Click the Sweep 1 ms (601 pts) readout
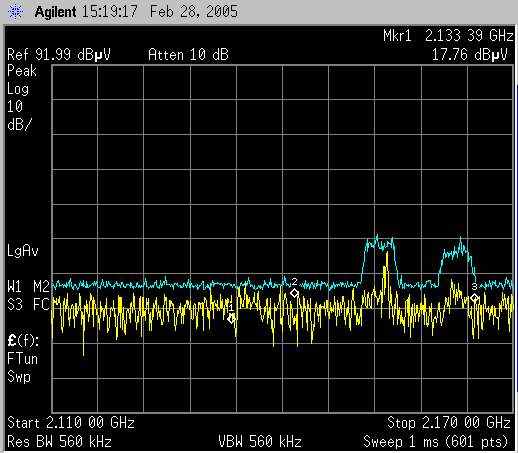The height and width of the screenshot is (453, 518). click(x=435, y=442)
